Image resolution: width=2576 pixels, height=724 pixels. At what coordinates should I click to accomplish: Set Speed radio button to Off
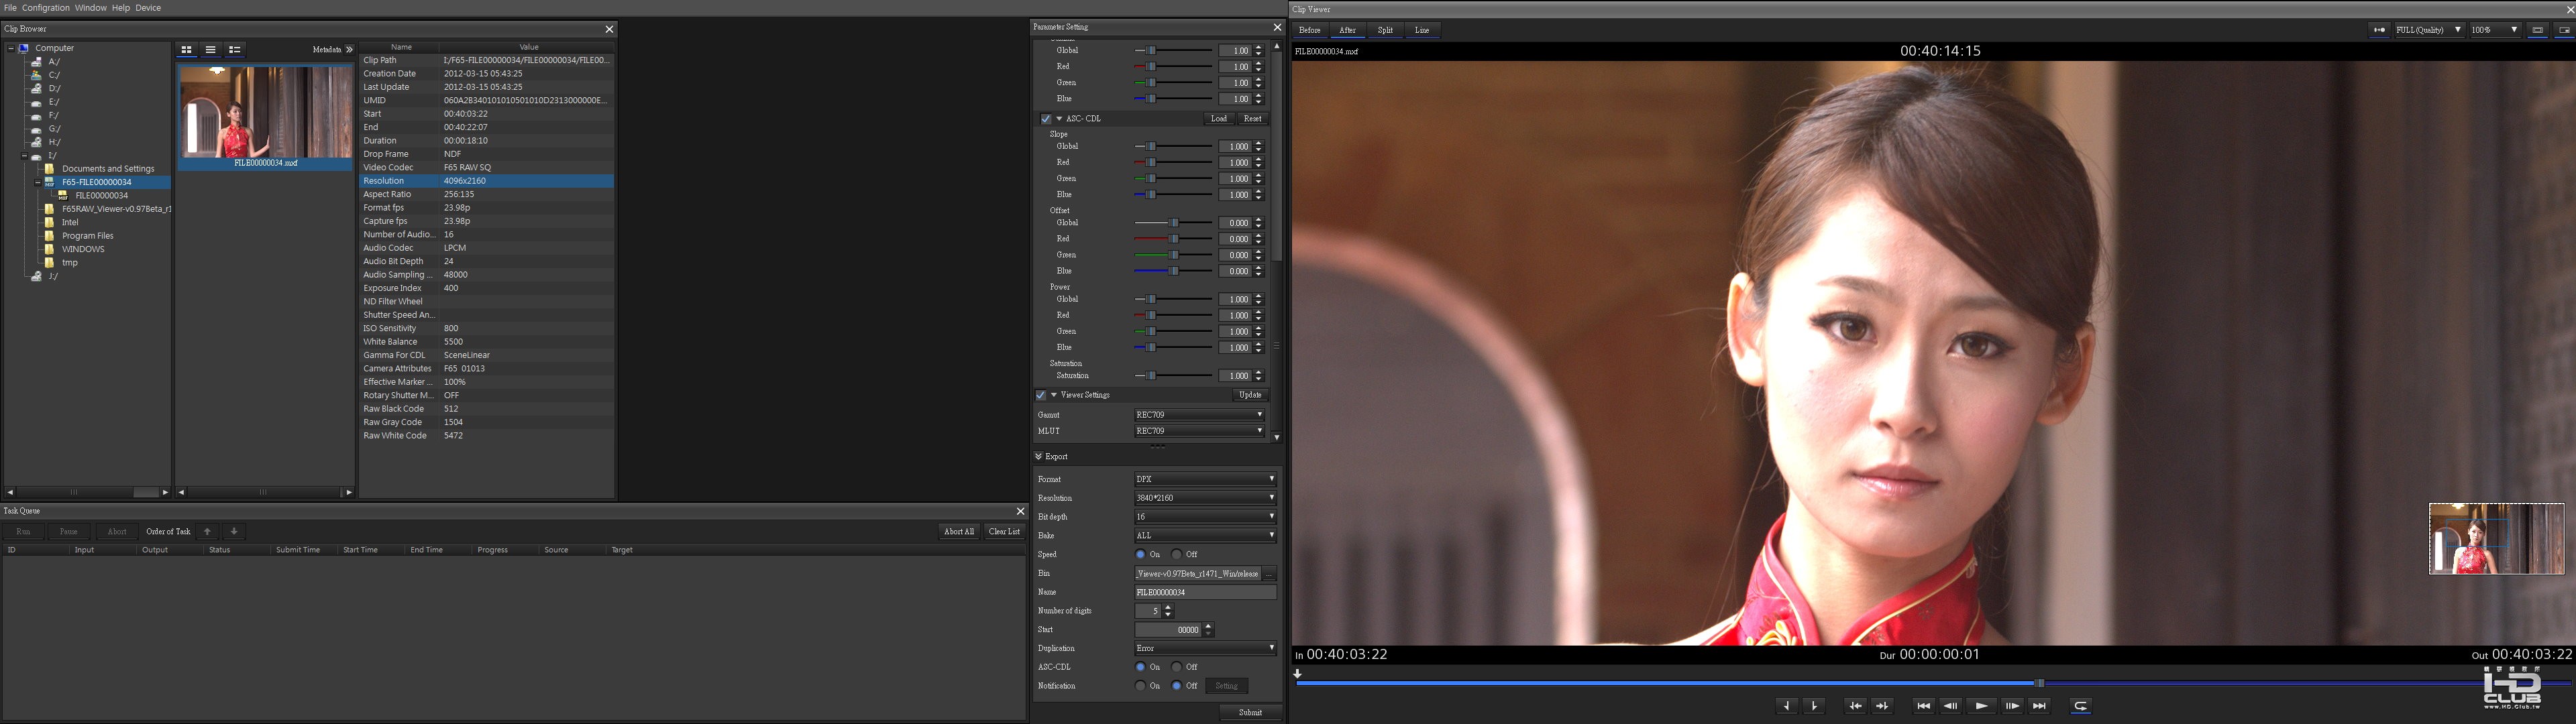point(1177,555)
